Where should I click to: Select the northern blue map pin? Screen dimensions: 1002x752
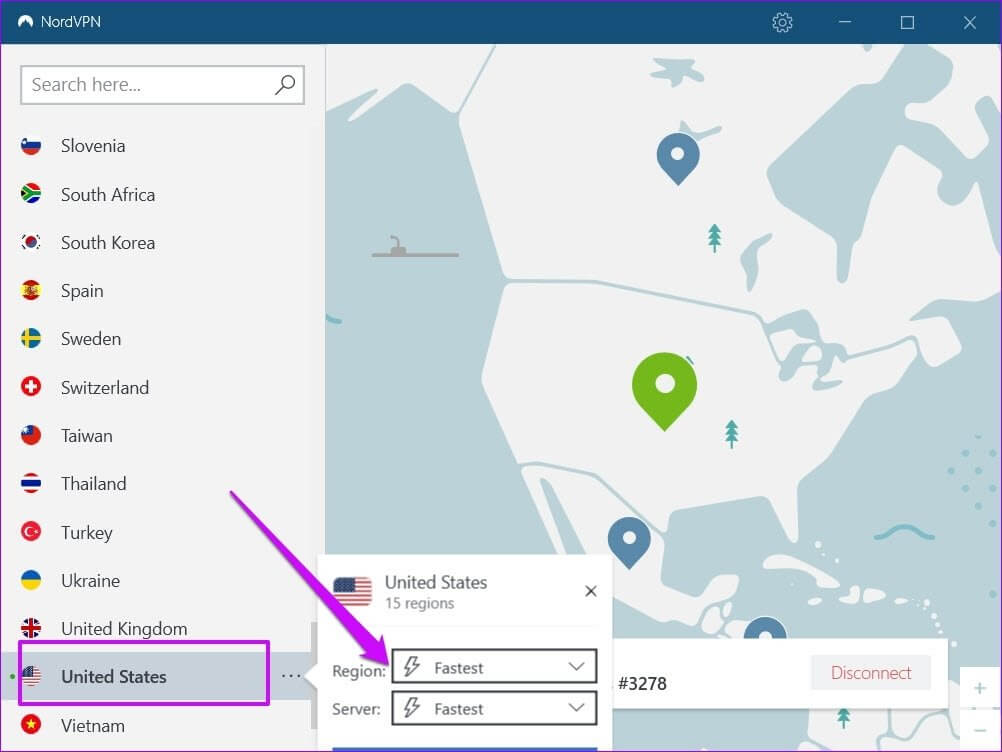[677, 156]
